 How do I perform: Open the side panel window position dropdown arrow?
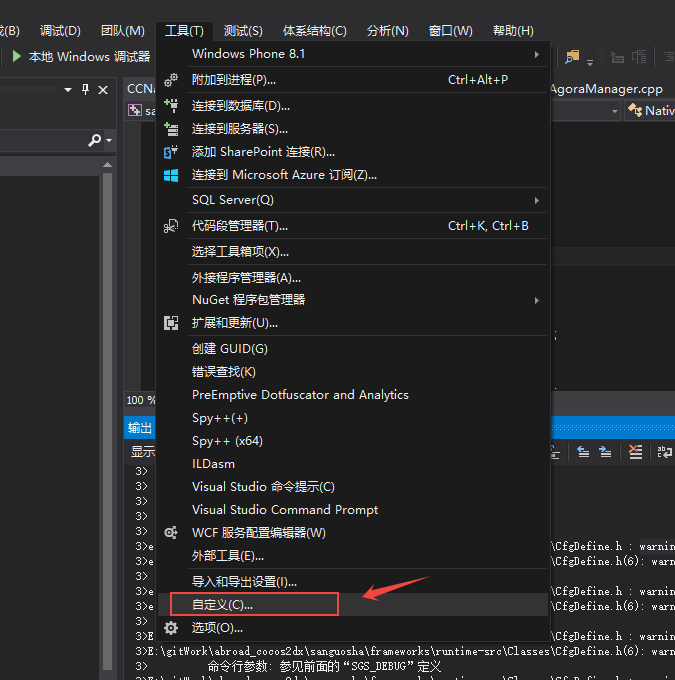(68, 90)
